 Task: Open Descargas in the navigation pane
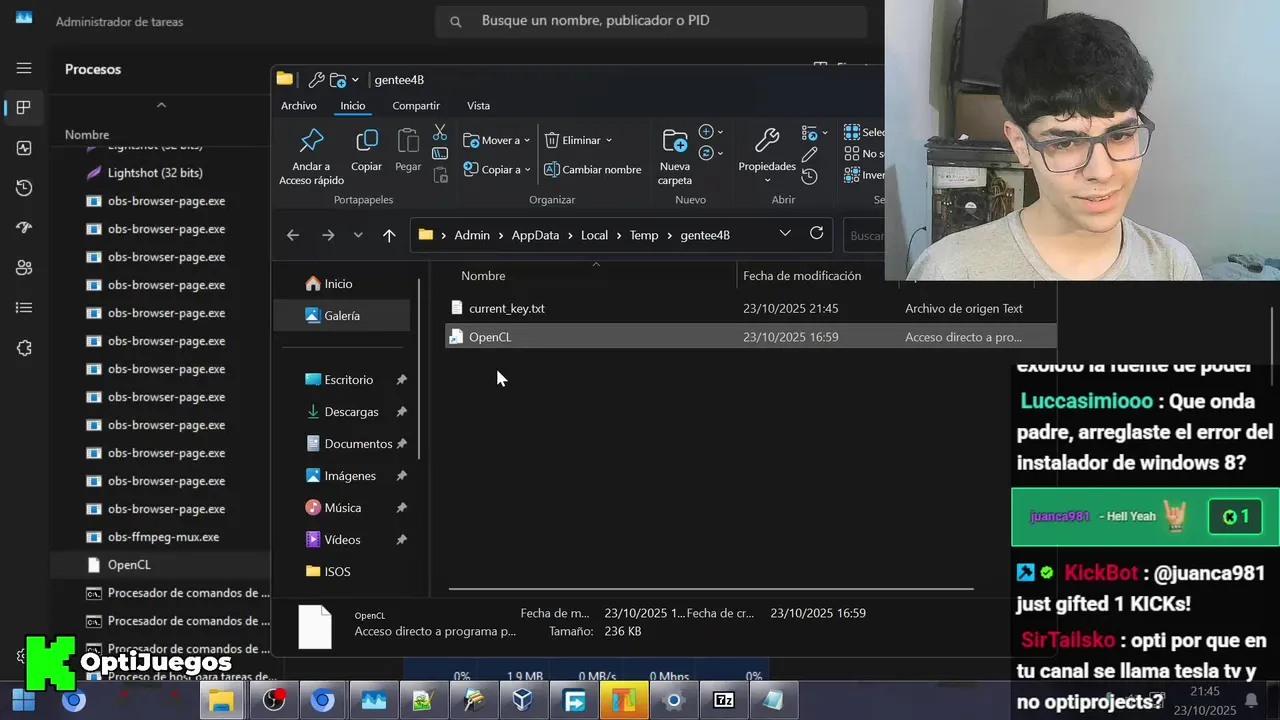point(351,412)
